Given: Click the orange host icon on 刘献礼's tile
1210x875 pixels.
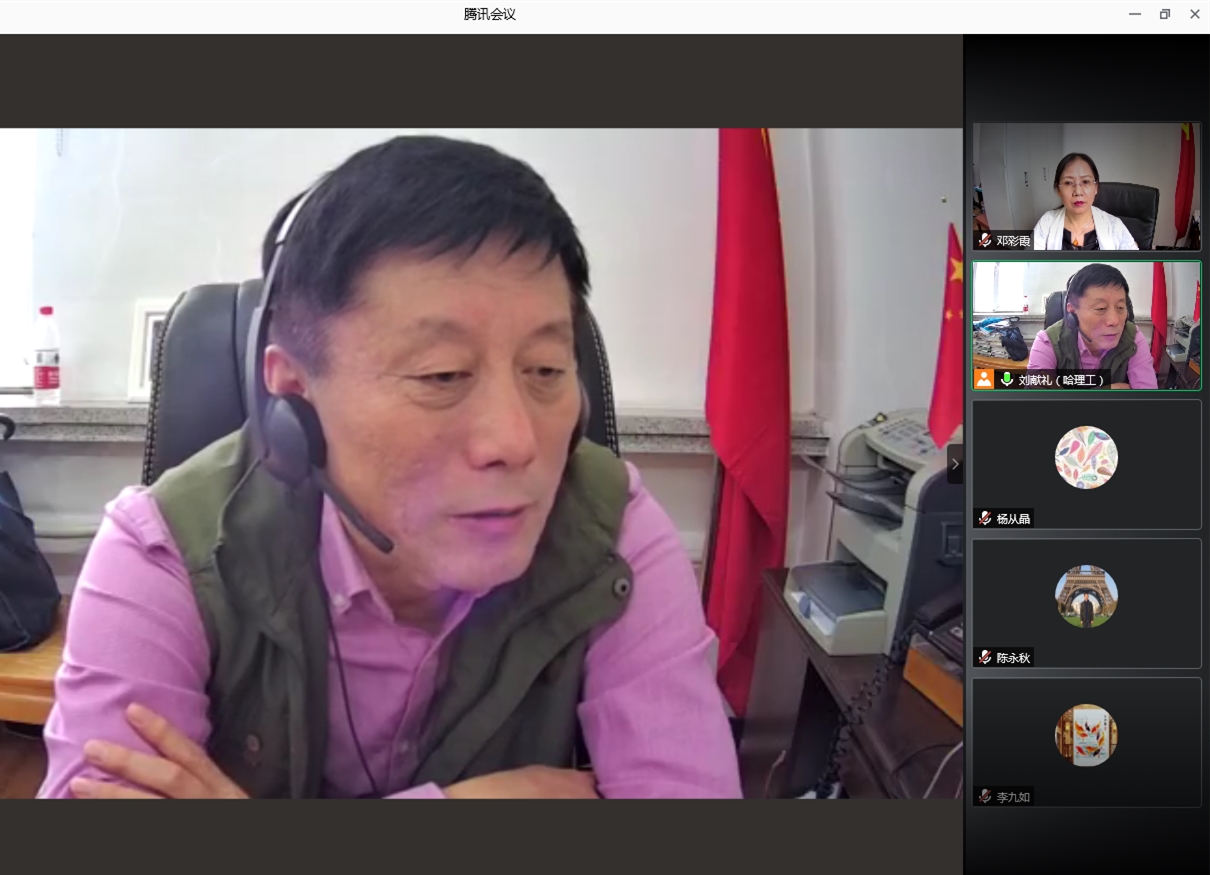Looking at the screenshot, I should tap(984, 379).
